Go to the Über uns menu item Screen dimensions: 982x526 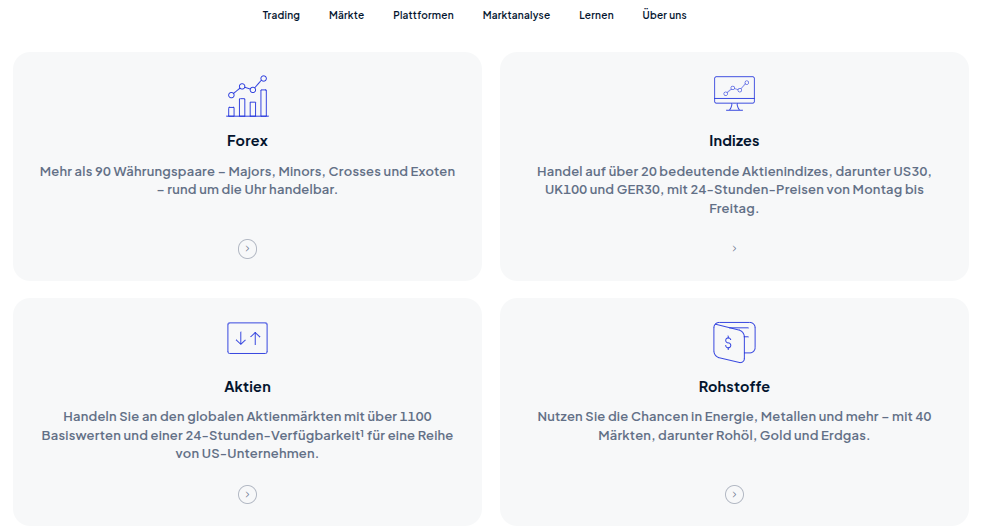pos(664,15)
